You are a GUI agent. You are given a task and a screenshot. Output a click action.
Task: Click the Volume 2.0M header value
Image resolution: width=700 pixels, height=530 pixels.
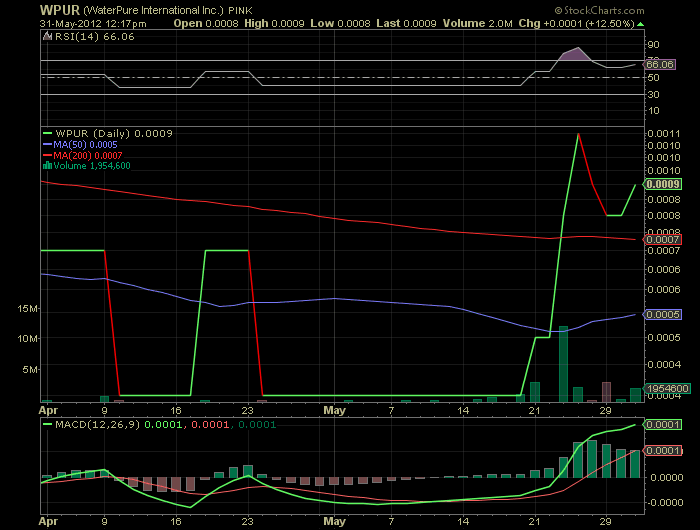coord(477,24)
